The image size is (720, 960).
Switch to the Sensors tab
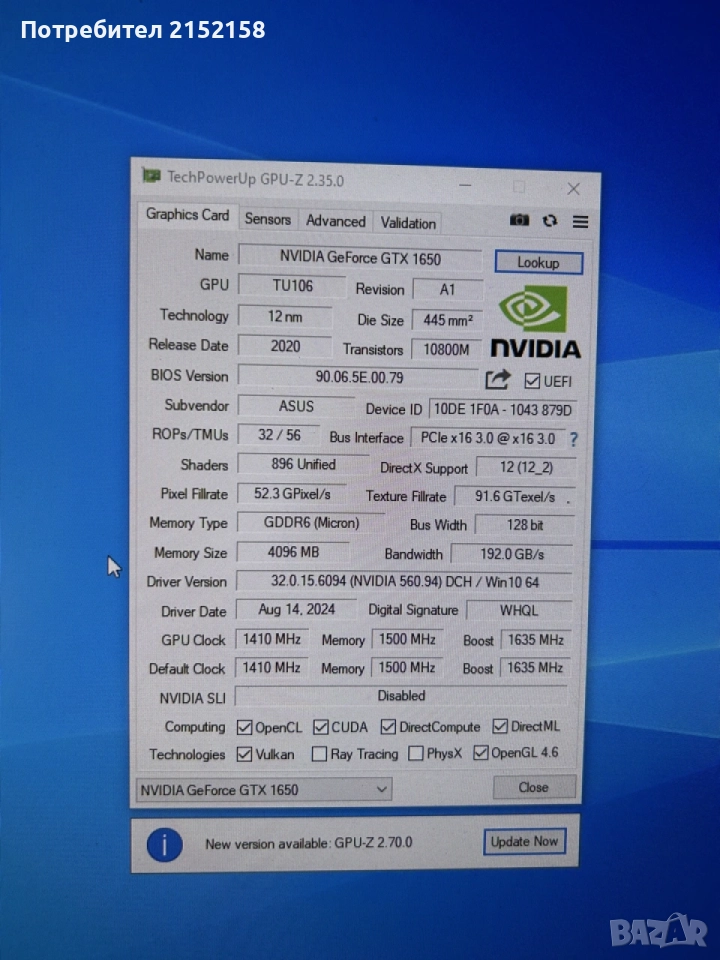(x=268, y=219)
